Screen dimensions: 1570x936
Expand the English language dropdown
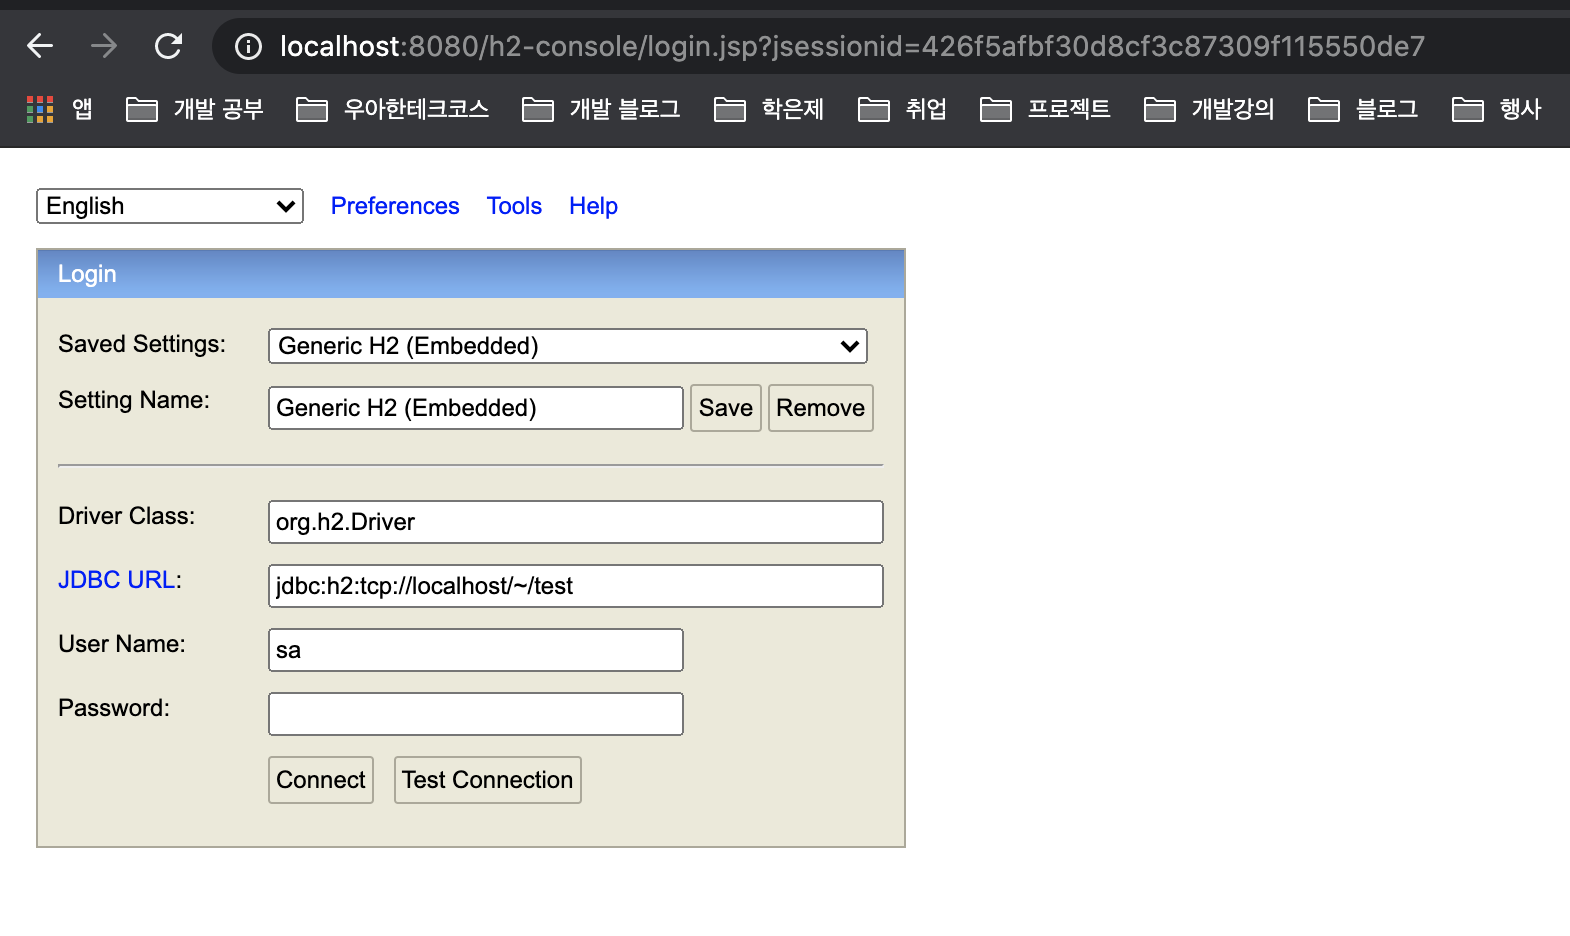170,206
